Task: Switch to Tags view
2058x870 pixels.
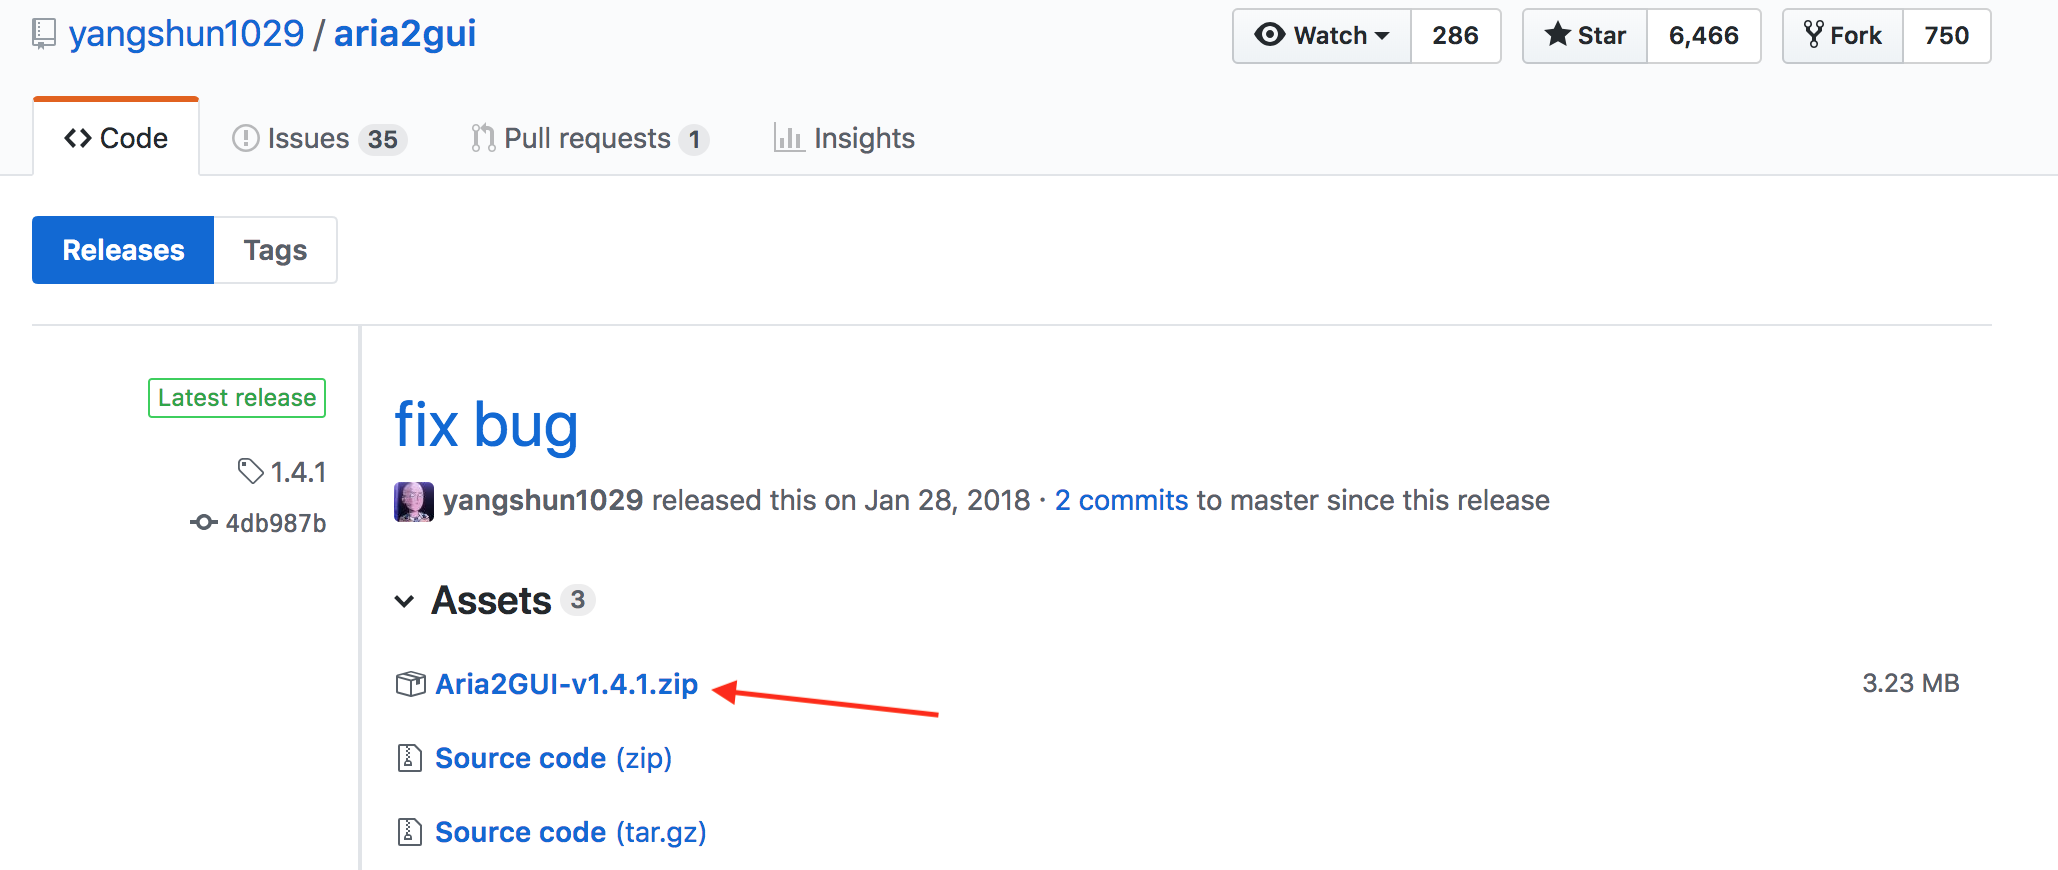Action: [275, 250]
